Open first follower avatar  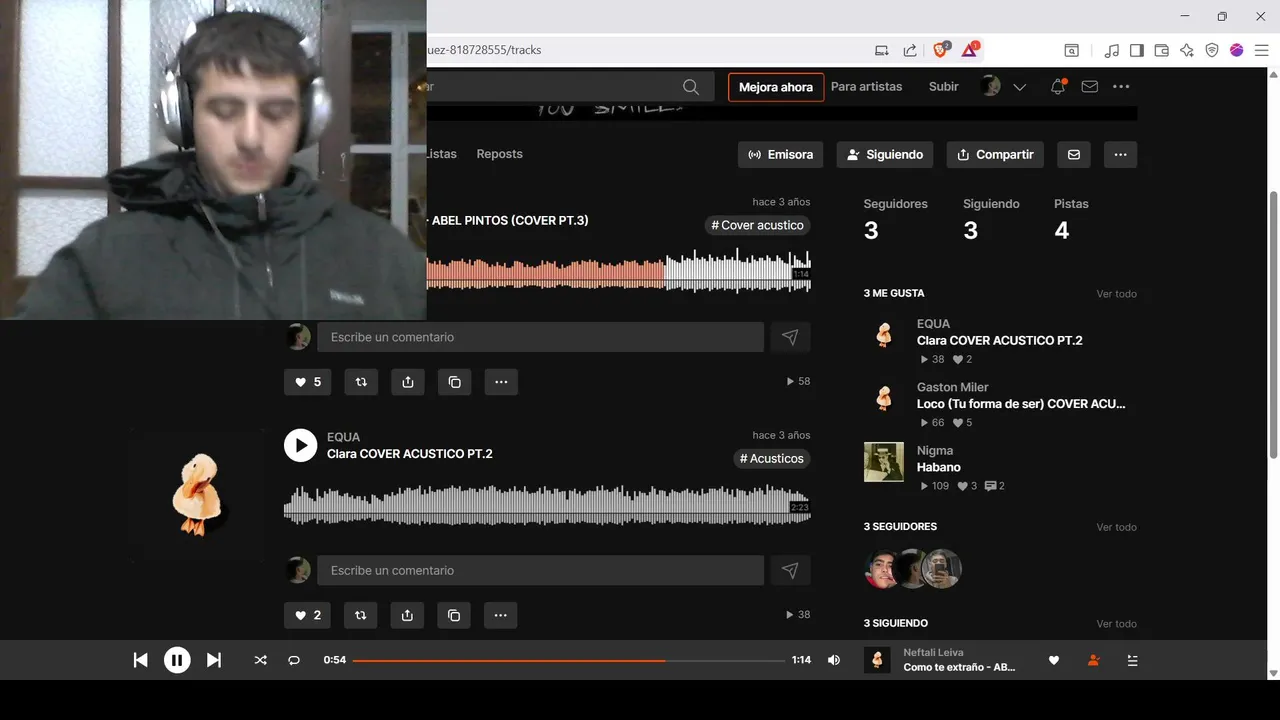click(x=882, y=568)
